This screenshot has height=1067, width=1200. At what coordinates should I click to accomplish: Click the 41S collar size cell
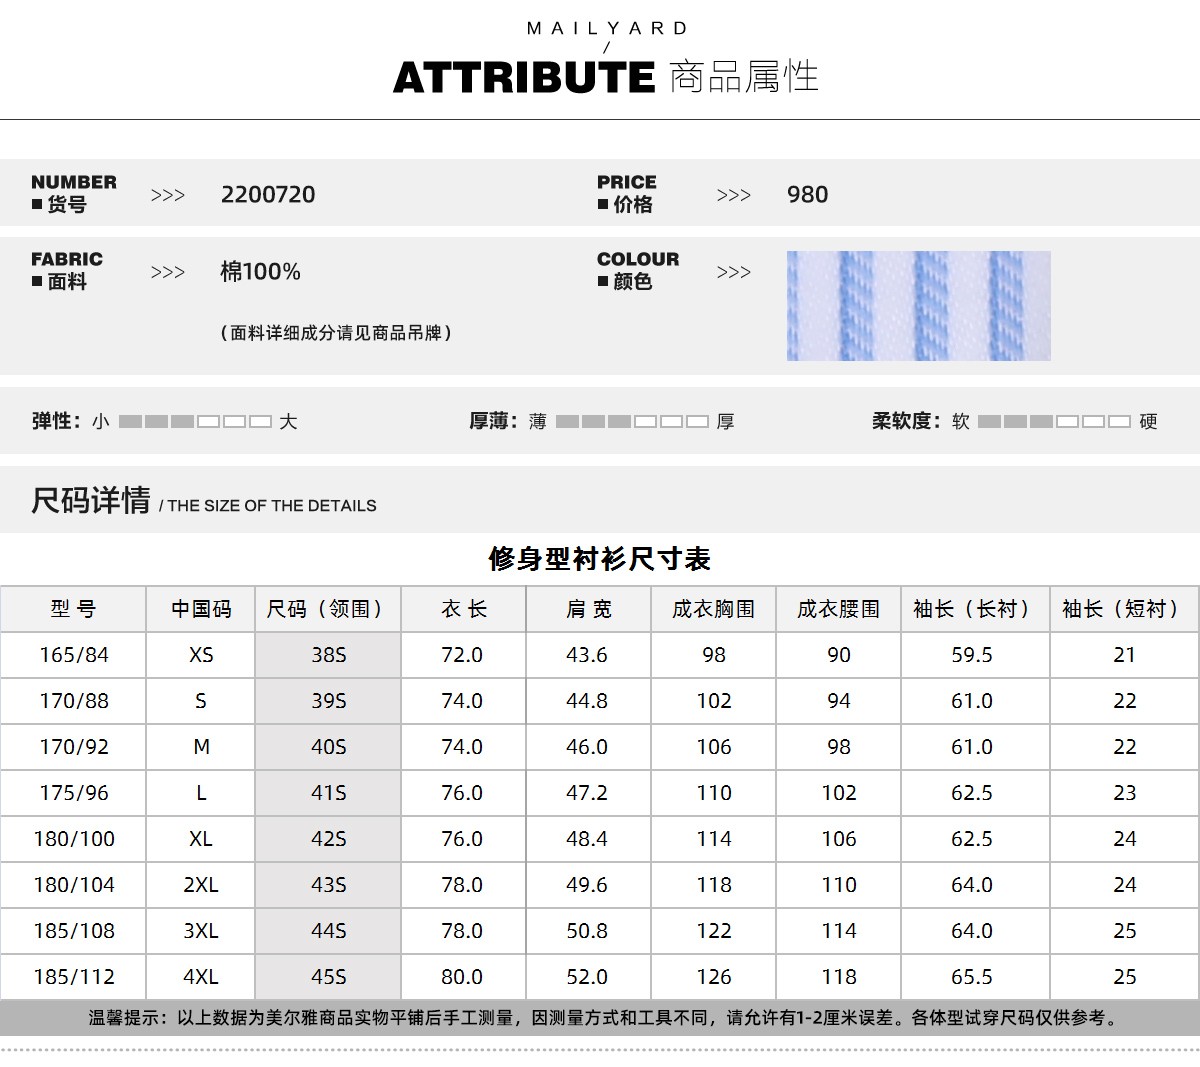pyautogui.click(x=328, y=793)
